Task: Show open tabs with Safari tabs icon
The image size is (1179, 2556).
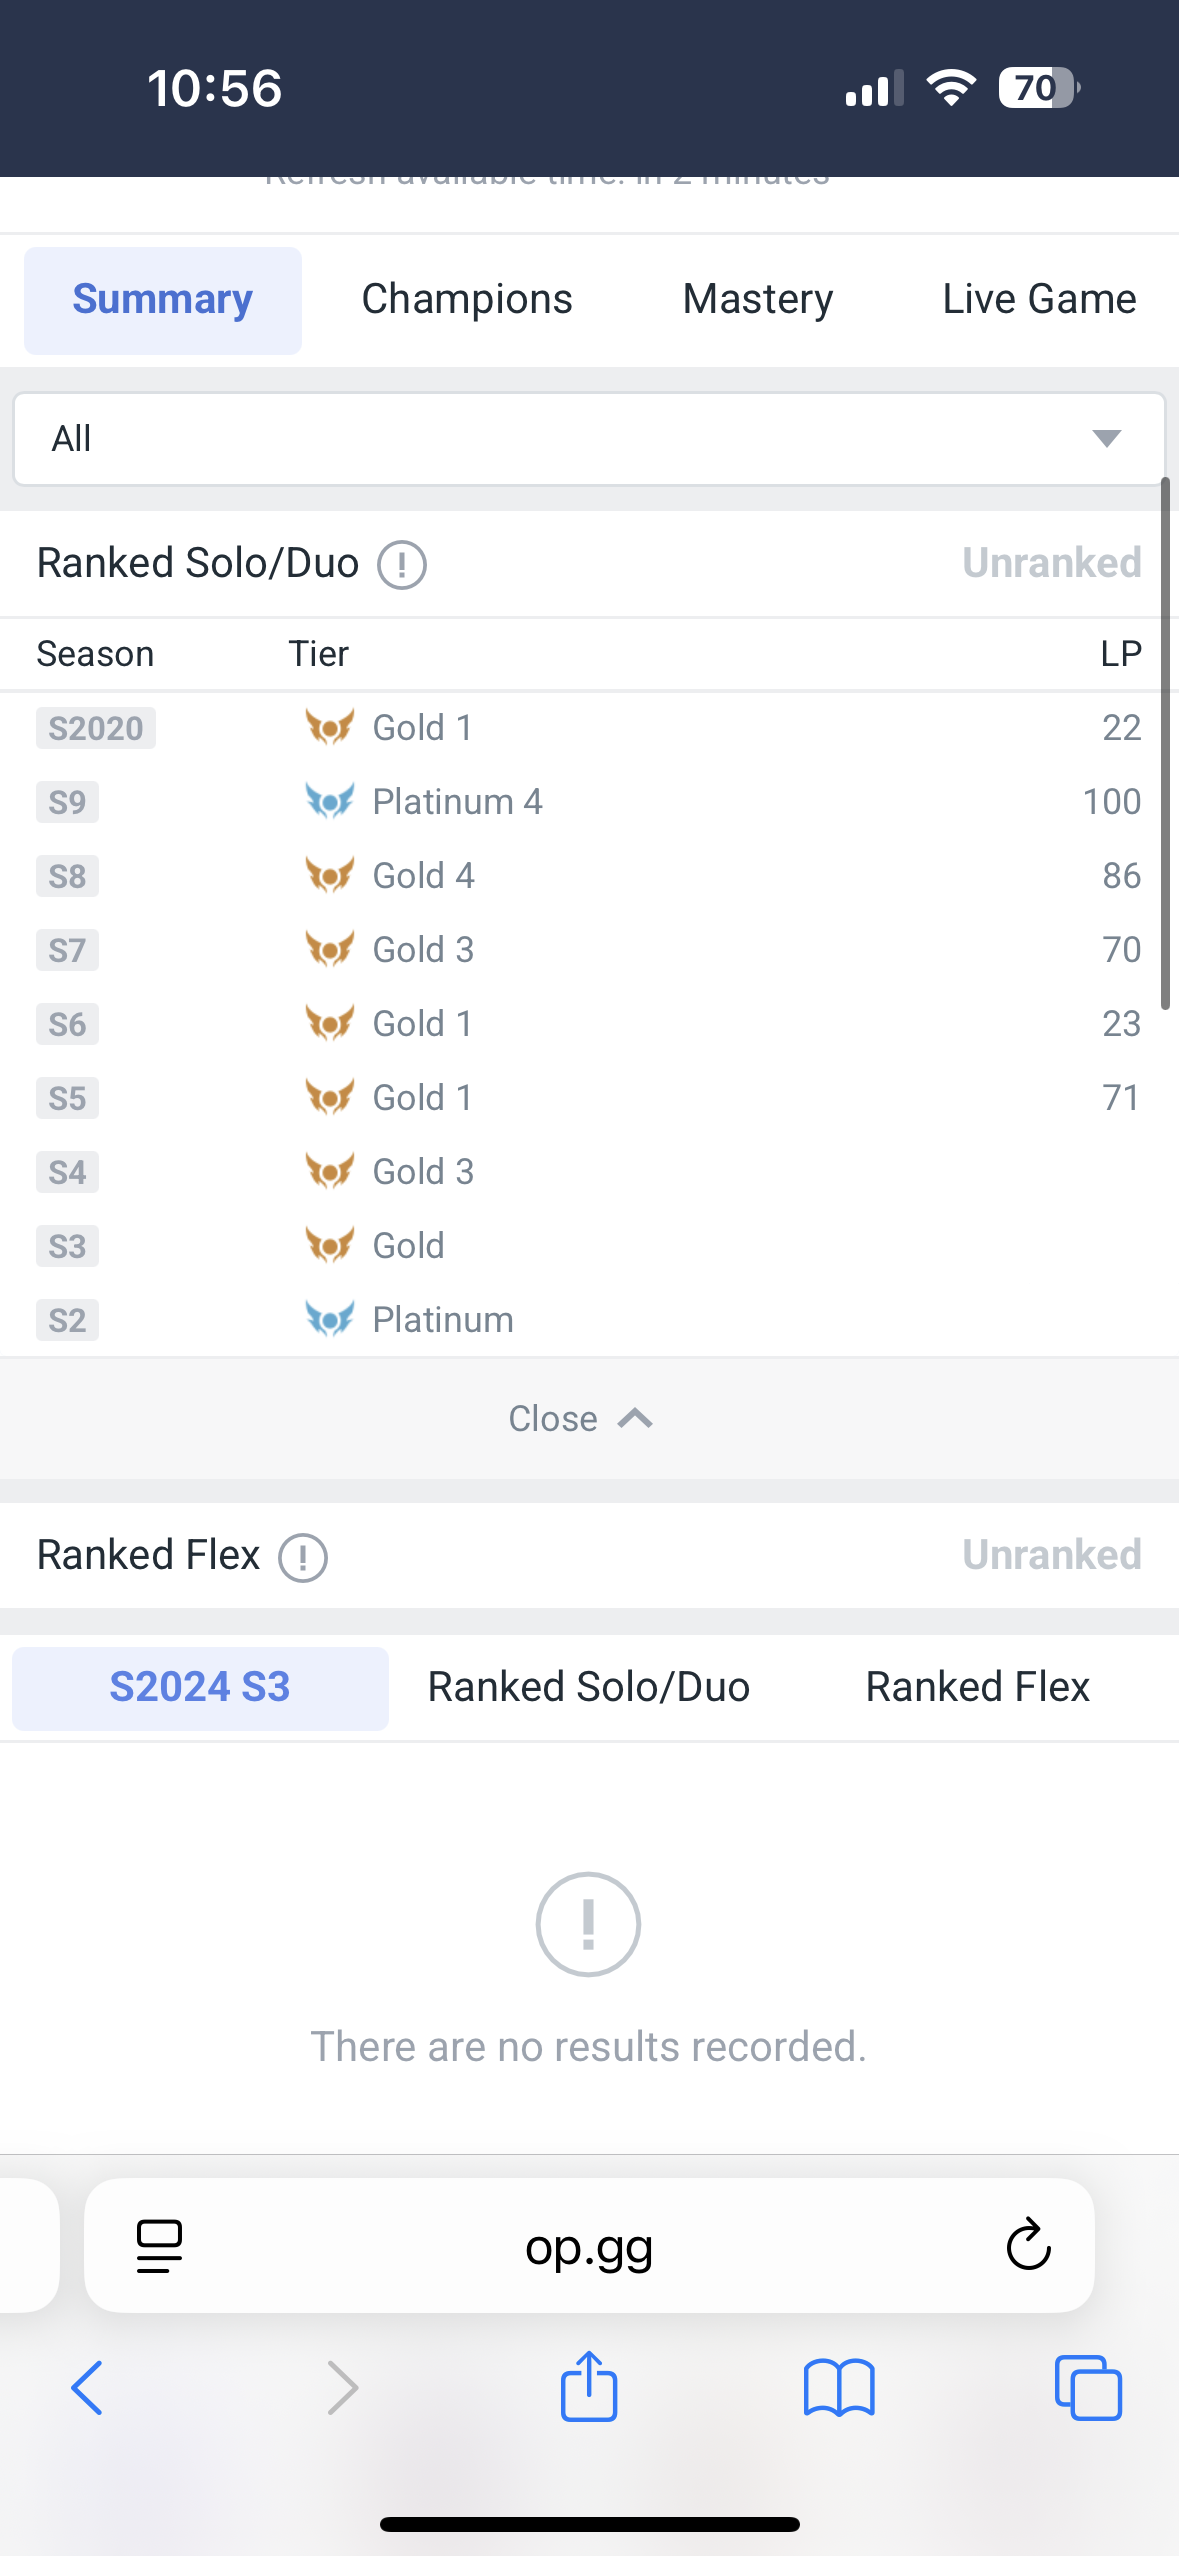Action: tap(1088, 2388)
